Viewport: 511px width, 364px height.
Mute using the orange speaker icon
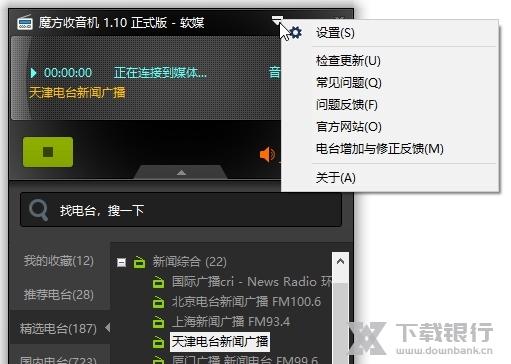click(x=267, y=154)
